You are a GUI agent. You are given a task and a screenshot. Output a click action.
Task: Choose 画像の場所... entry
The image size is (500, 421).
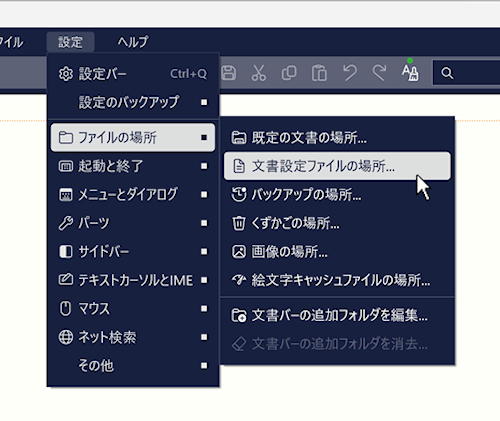click(x=337, y=252)
